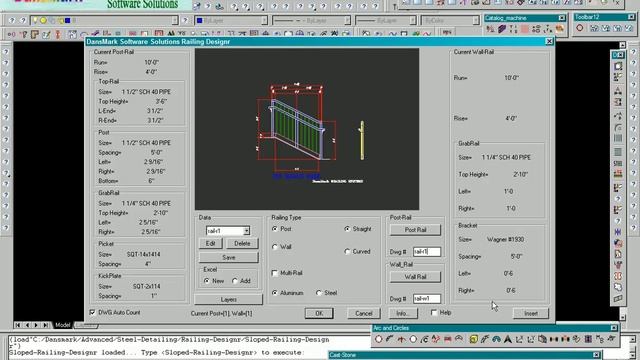Close the Toolbar12 floating toolbar
640x360 pixels.
tap(631, 17)
